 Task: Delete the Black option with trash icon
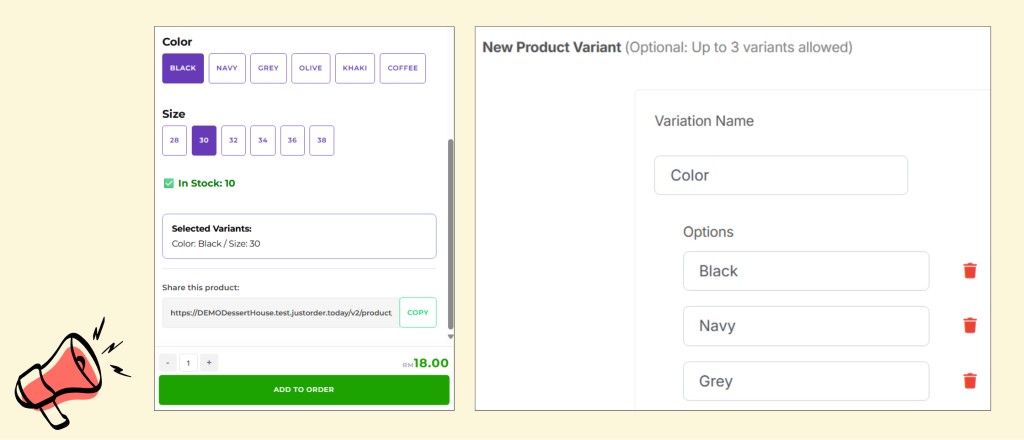pyautogui.click(x=969, y=271)
